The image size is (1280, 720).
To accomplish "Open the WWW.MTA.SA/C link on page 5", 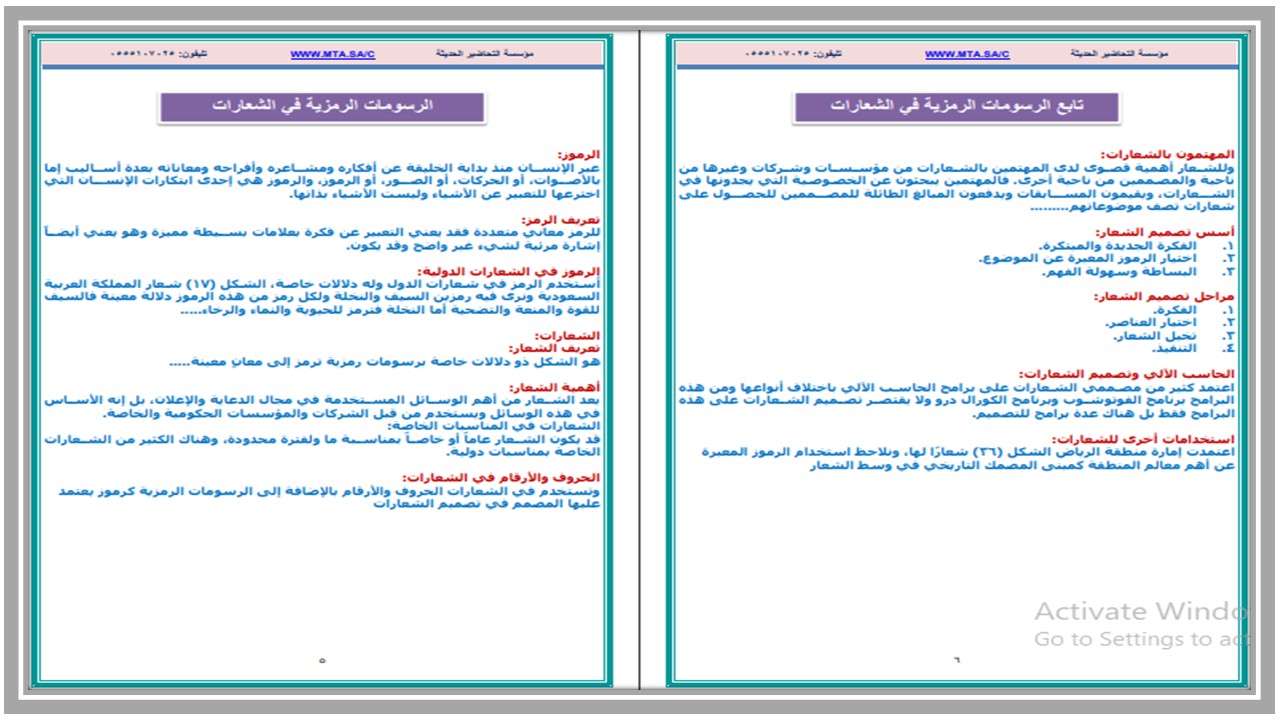I will coord(332,54).
